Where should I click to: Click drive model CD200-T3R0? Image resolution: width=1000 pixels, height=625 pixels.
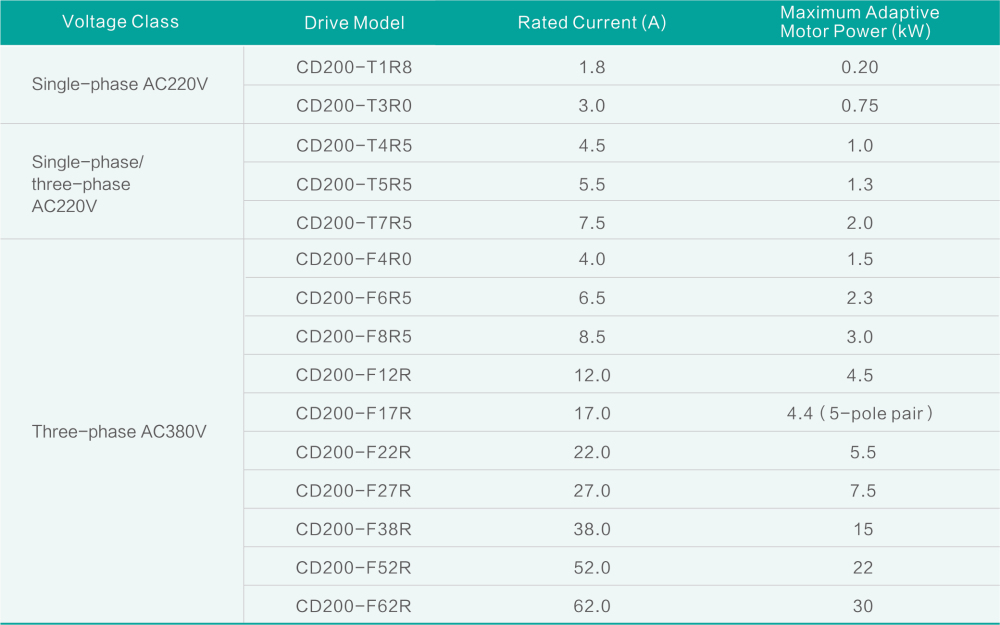[x=354, y=106]
